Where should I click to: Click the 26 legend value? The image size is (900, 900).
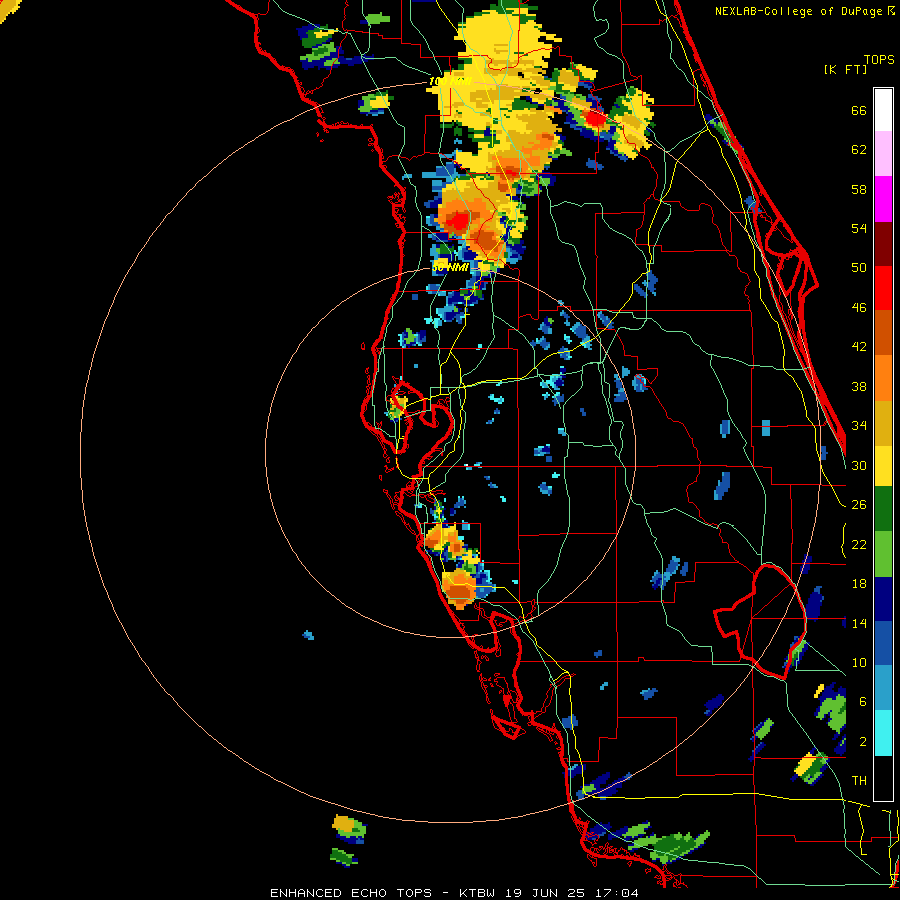859,505
